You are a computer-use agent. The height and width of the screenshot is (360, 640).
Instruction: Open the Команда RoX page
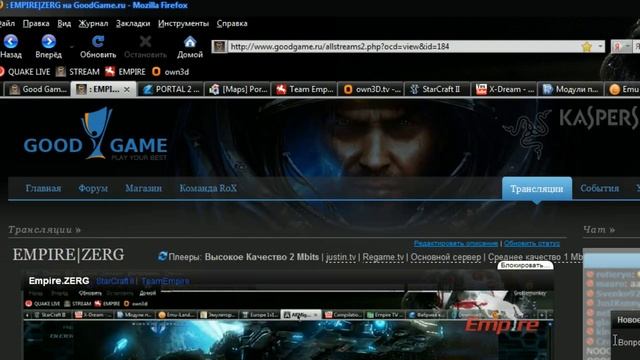(208, 189)
